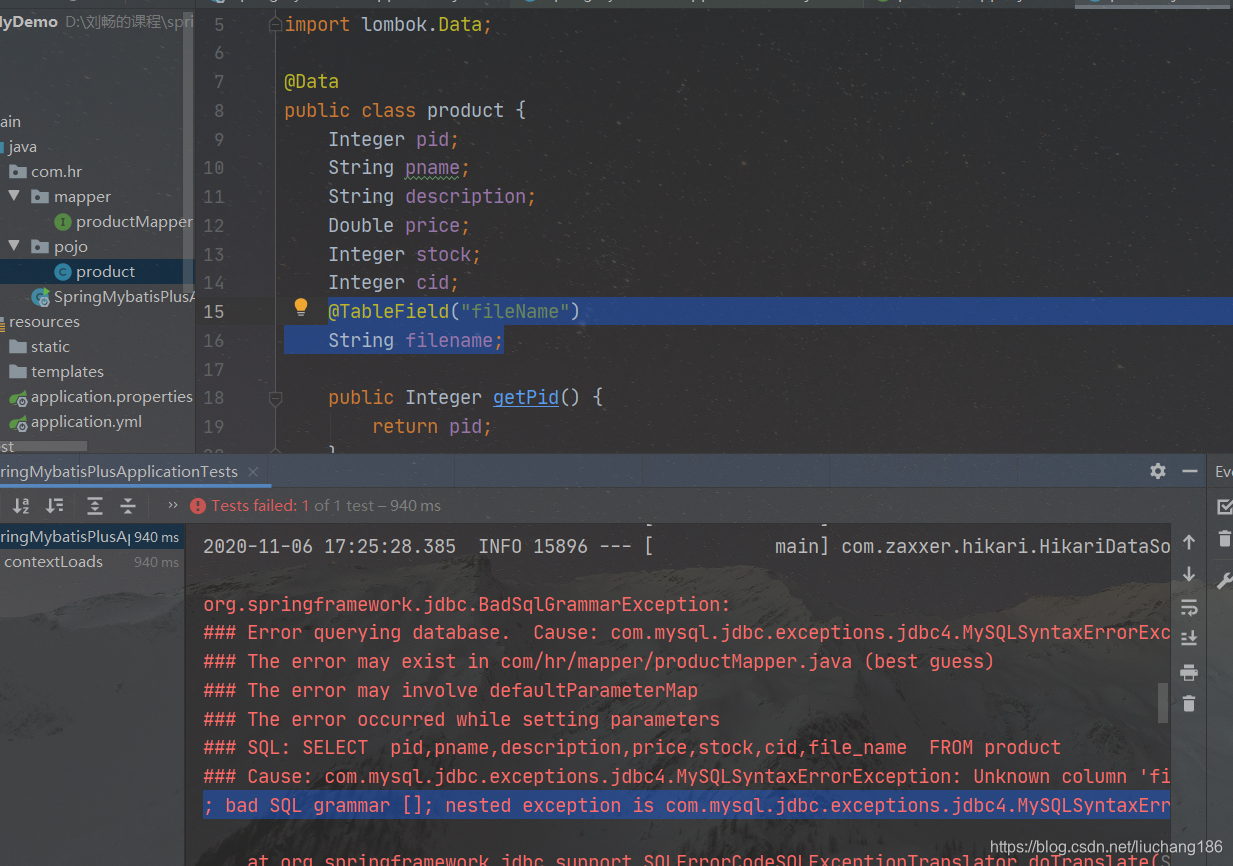Image resolution: width=1233 pixels, height=866 pixels.
Task: Switch to the SpringMybatisPlusApplicationTests tab
Action: point(120,471)
